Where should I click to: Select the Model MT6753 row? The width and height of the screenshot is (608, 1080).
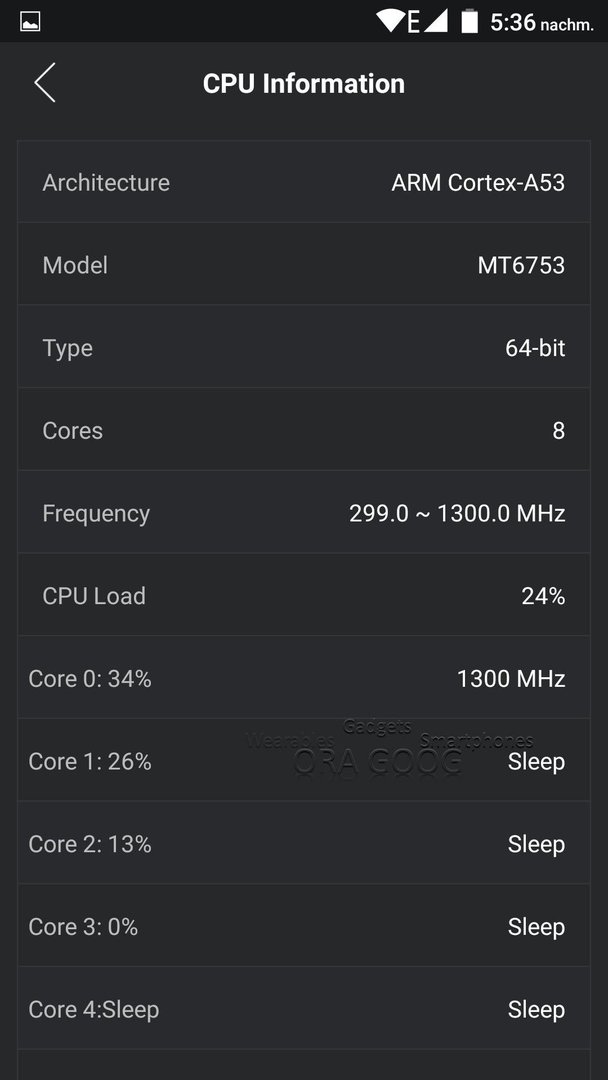coord(304,264)
